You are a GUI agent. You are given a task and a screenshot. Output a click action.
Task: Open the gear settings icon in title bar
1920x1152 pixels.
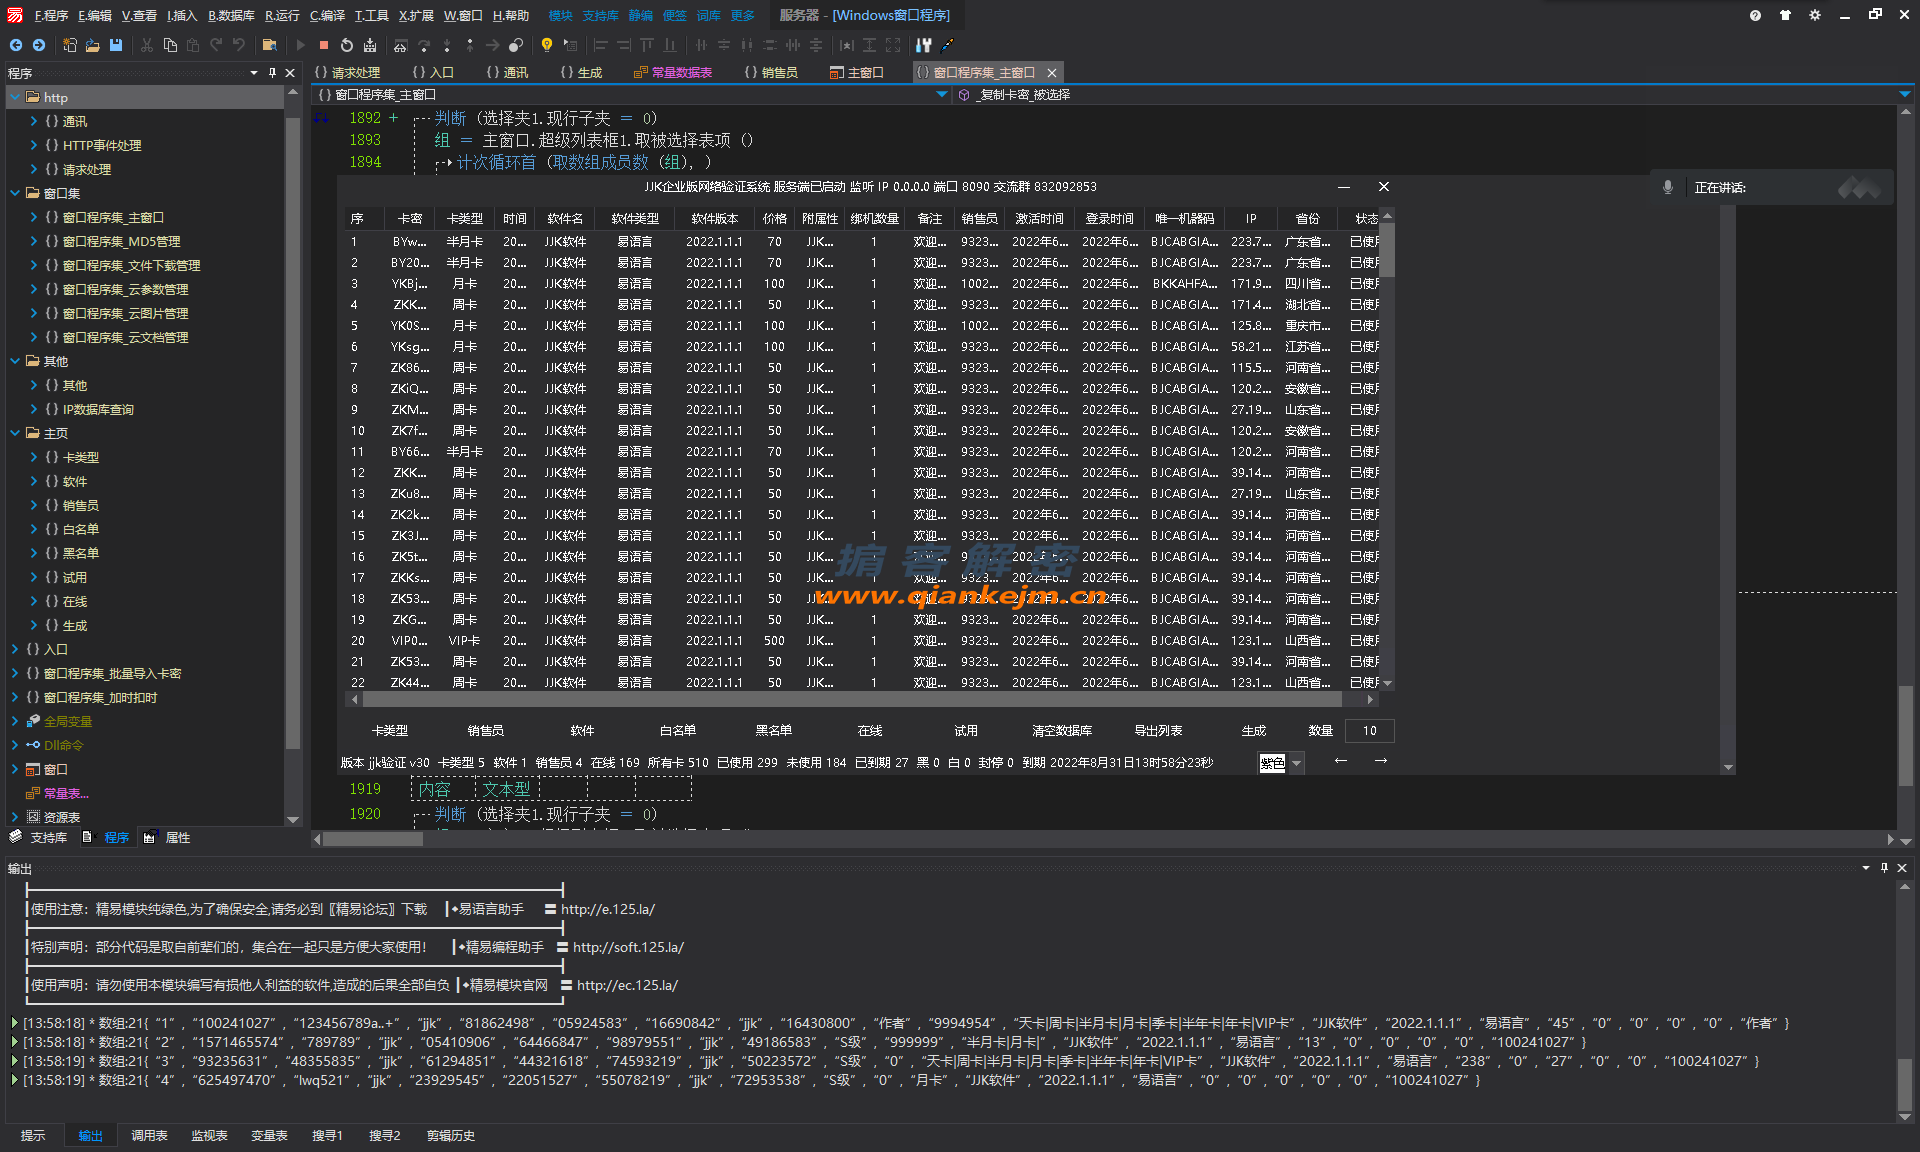coord(1815,15)
